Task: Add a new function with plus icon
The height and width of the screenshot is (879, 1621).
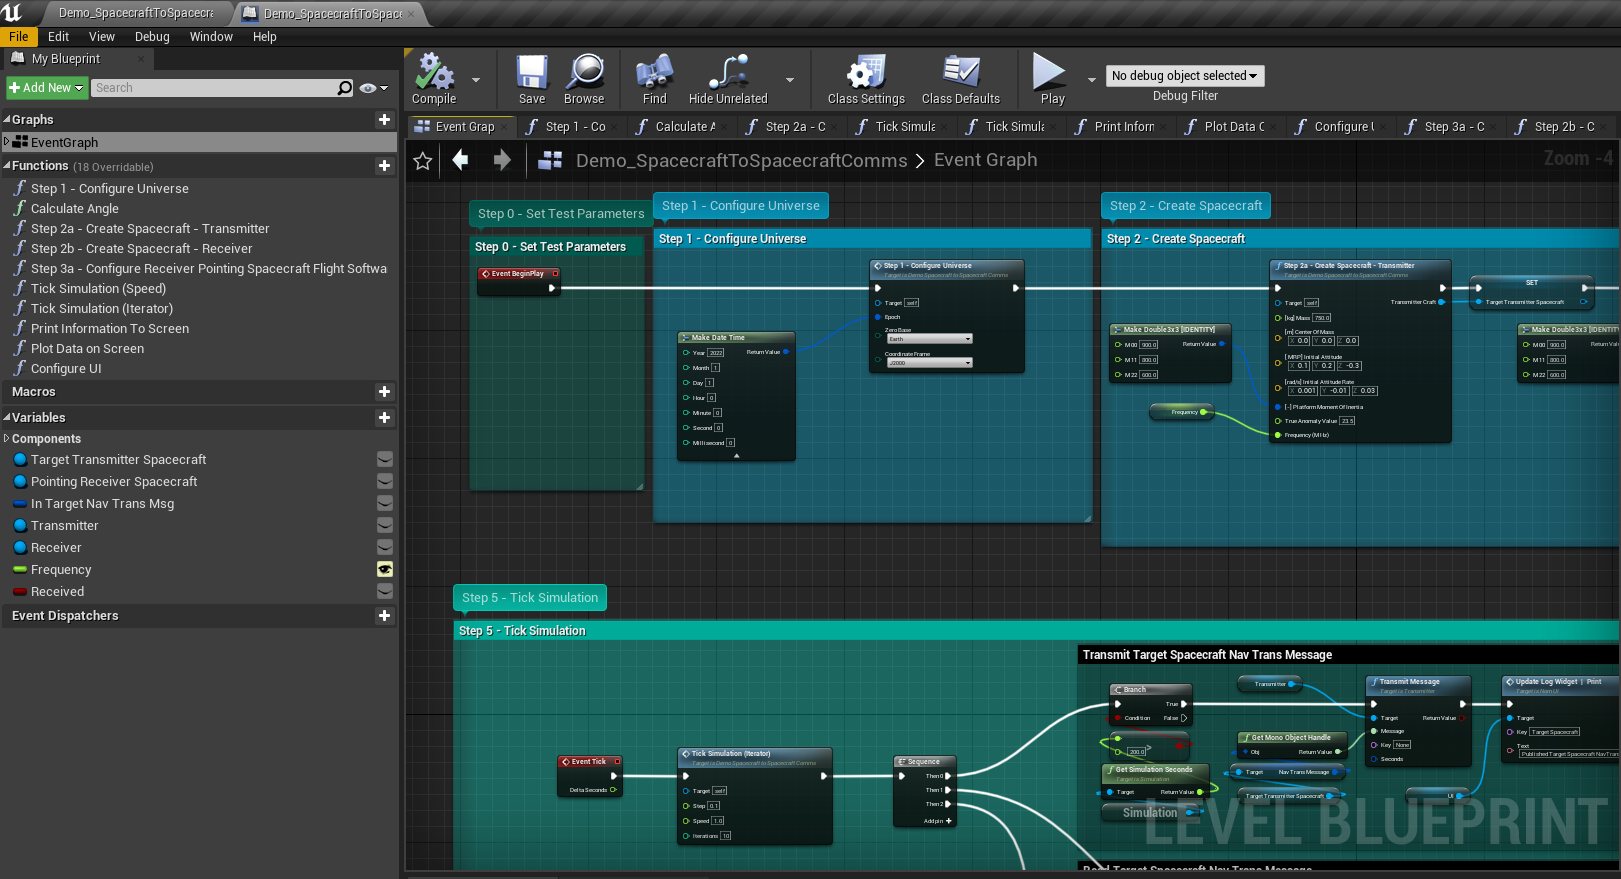Action: pos(384,165)
